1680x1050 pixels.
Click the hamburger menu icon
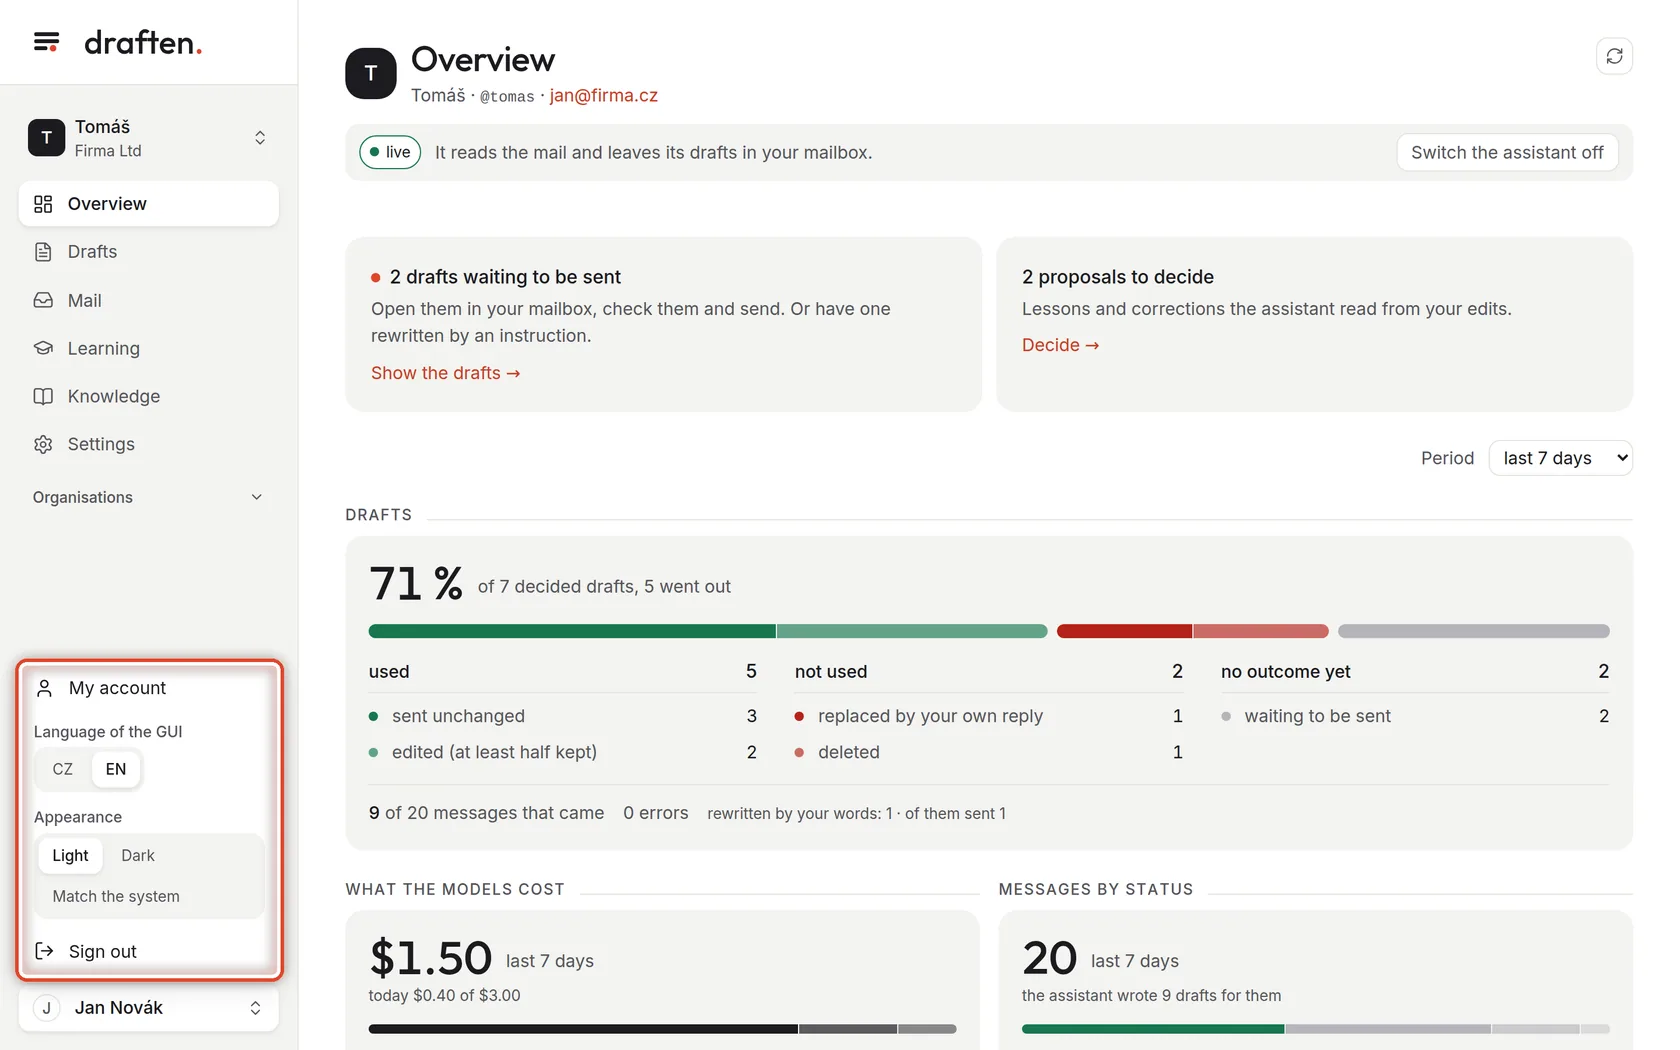[x=46, y=42]
